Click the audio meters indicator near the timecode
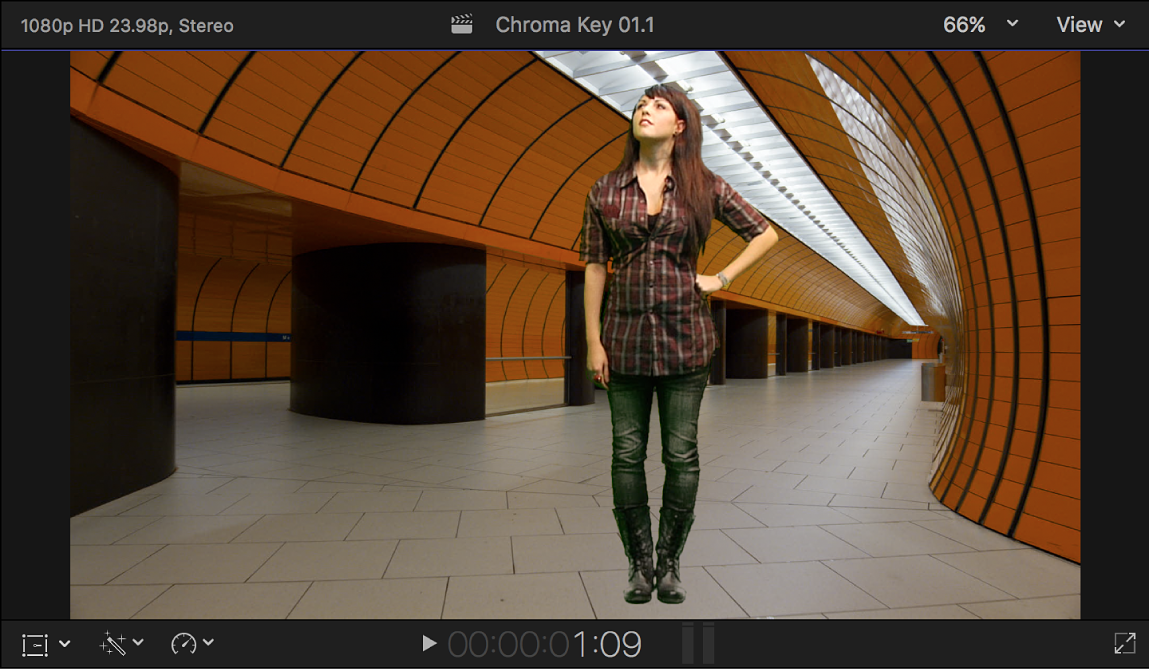 coord(697,645)
